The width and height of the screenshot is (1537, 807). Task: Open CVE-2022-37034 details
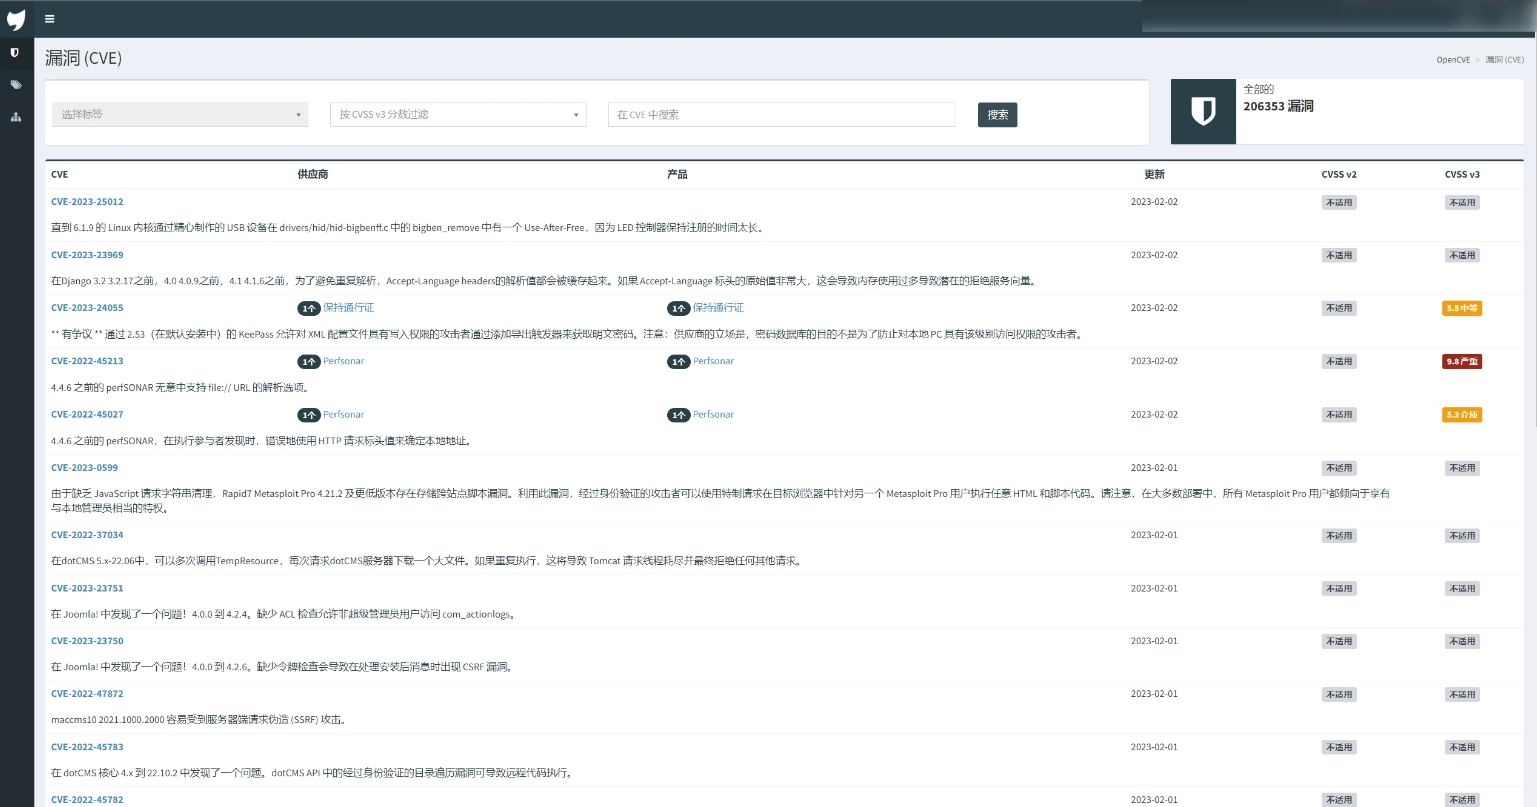[87, 535]
